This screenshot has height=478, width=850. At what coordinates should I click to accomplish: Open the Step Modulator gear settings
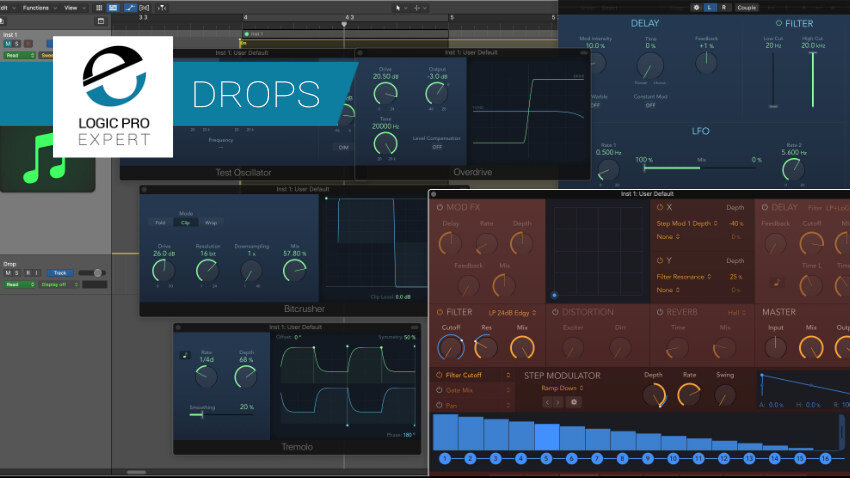pyautogui.click(x=574, y=402)
